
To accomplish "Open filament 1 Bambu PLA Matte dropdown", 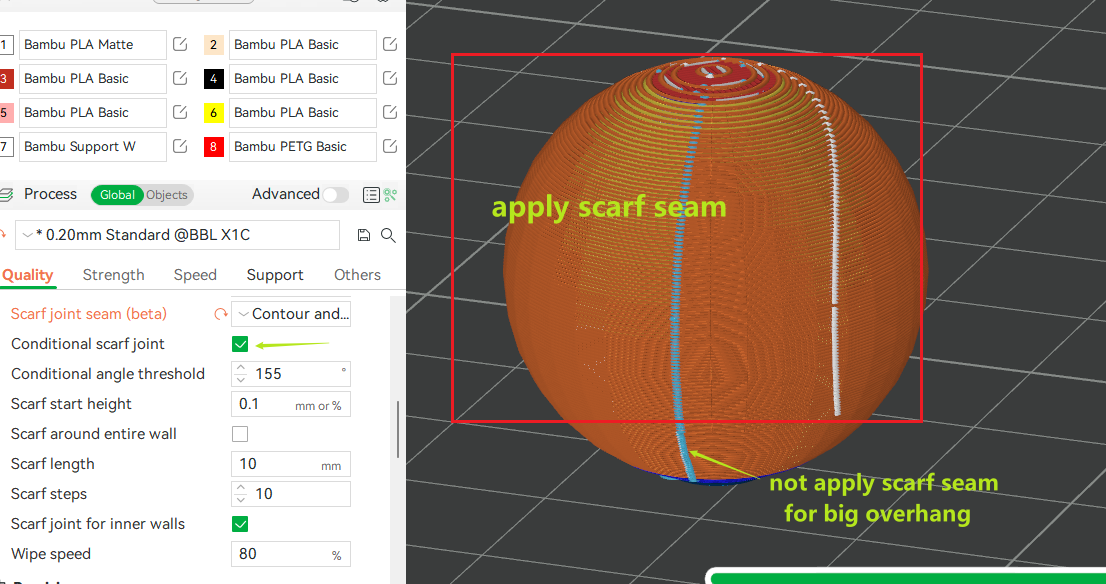I will pos(92,44).
